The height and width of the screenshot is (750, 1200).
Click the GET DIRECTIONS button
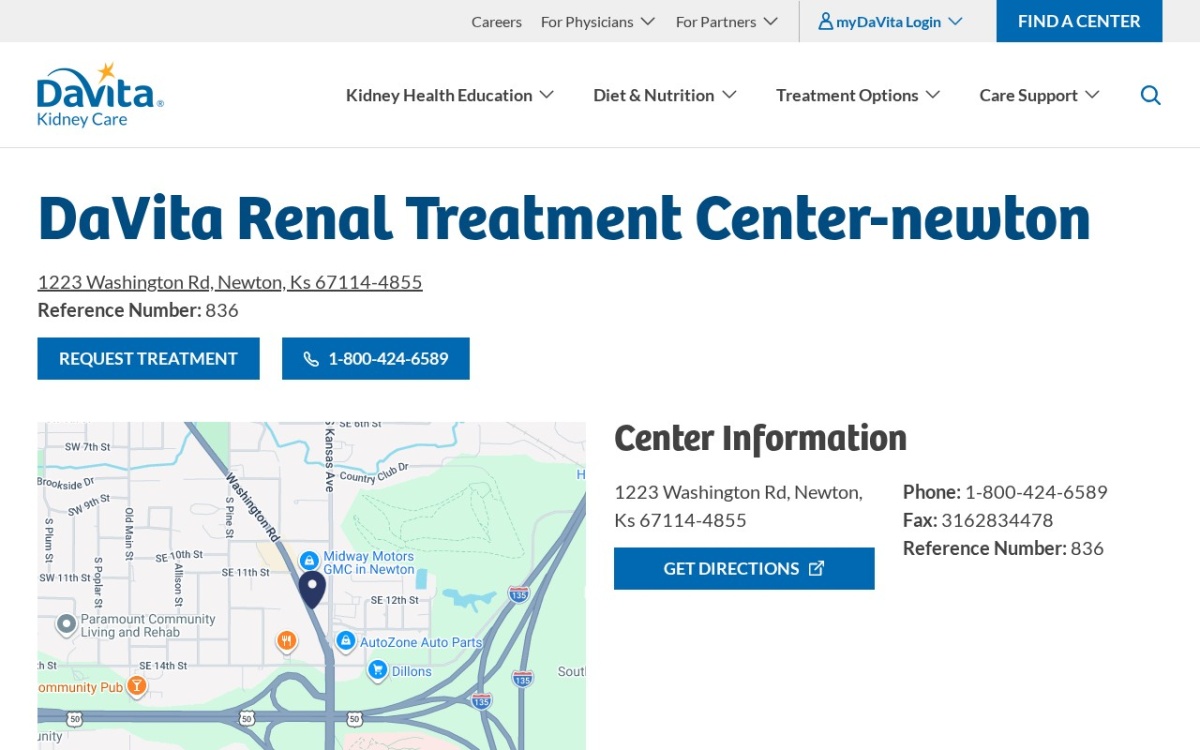744,568
